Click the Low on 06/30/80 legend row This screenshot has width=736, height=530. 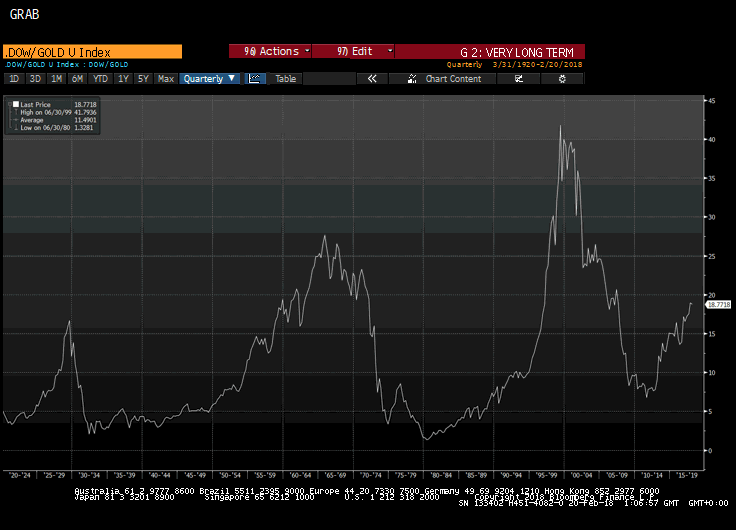click(x=55, y=128)
